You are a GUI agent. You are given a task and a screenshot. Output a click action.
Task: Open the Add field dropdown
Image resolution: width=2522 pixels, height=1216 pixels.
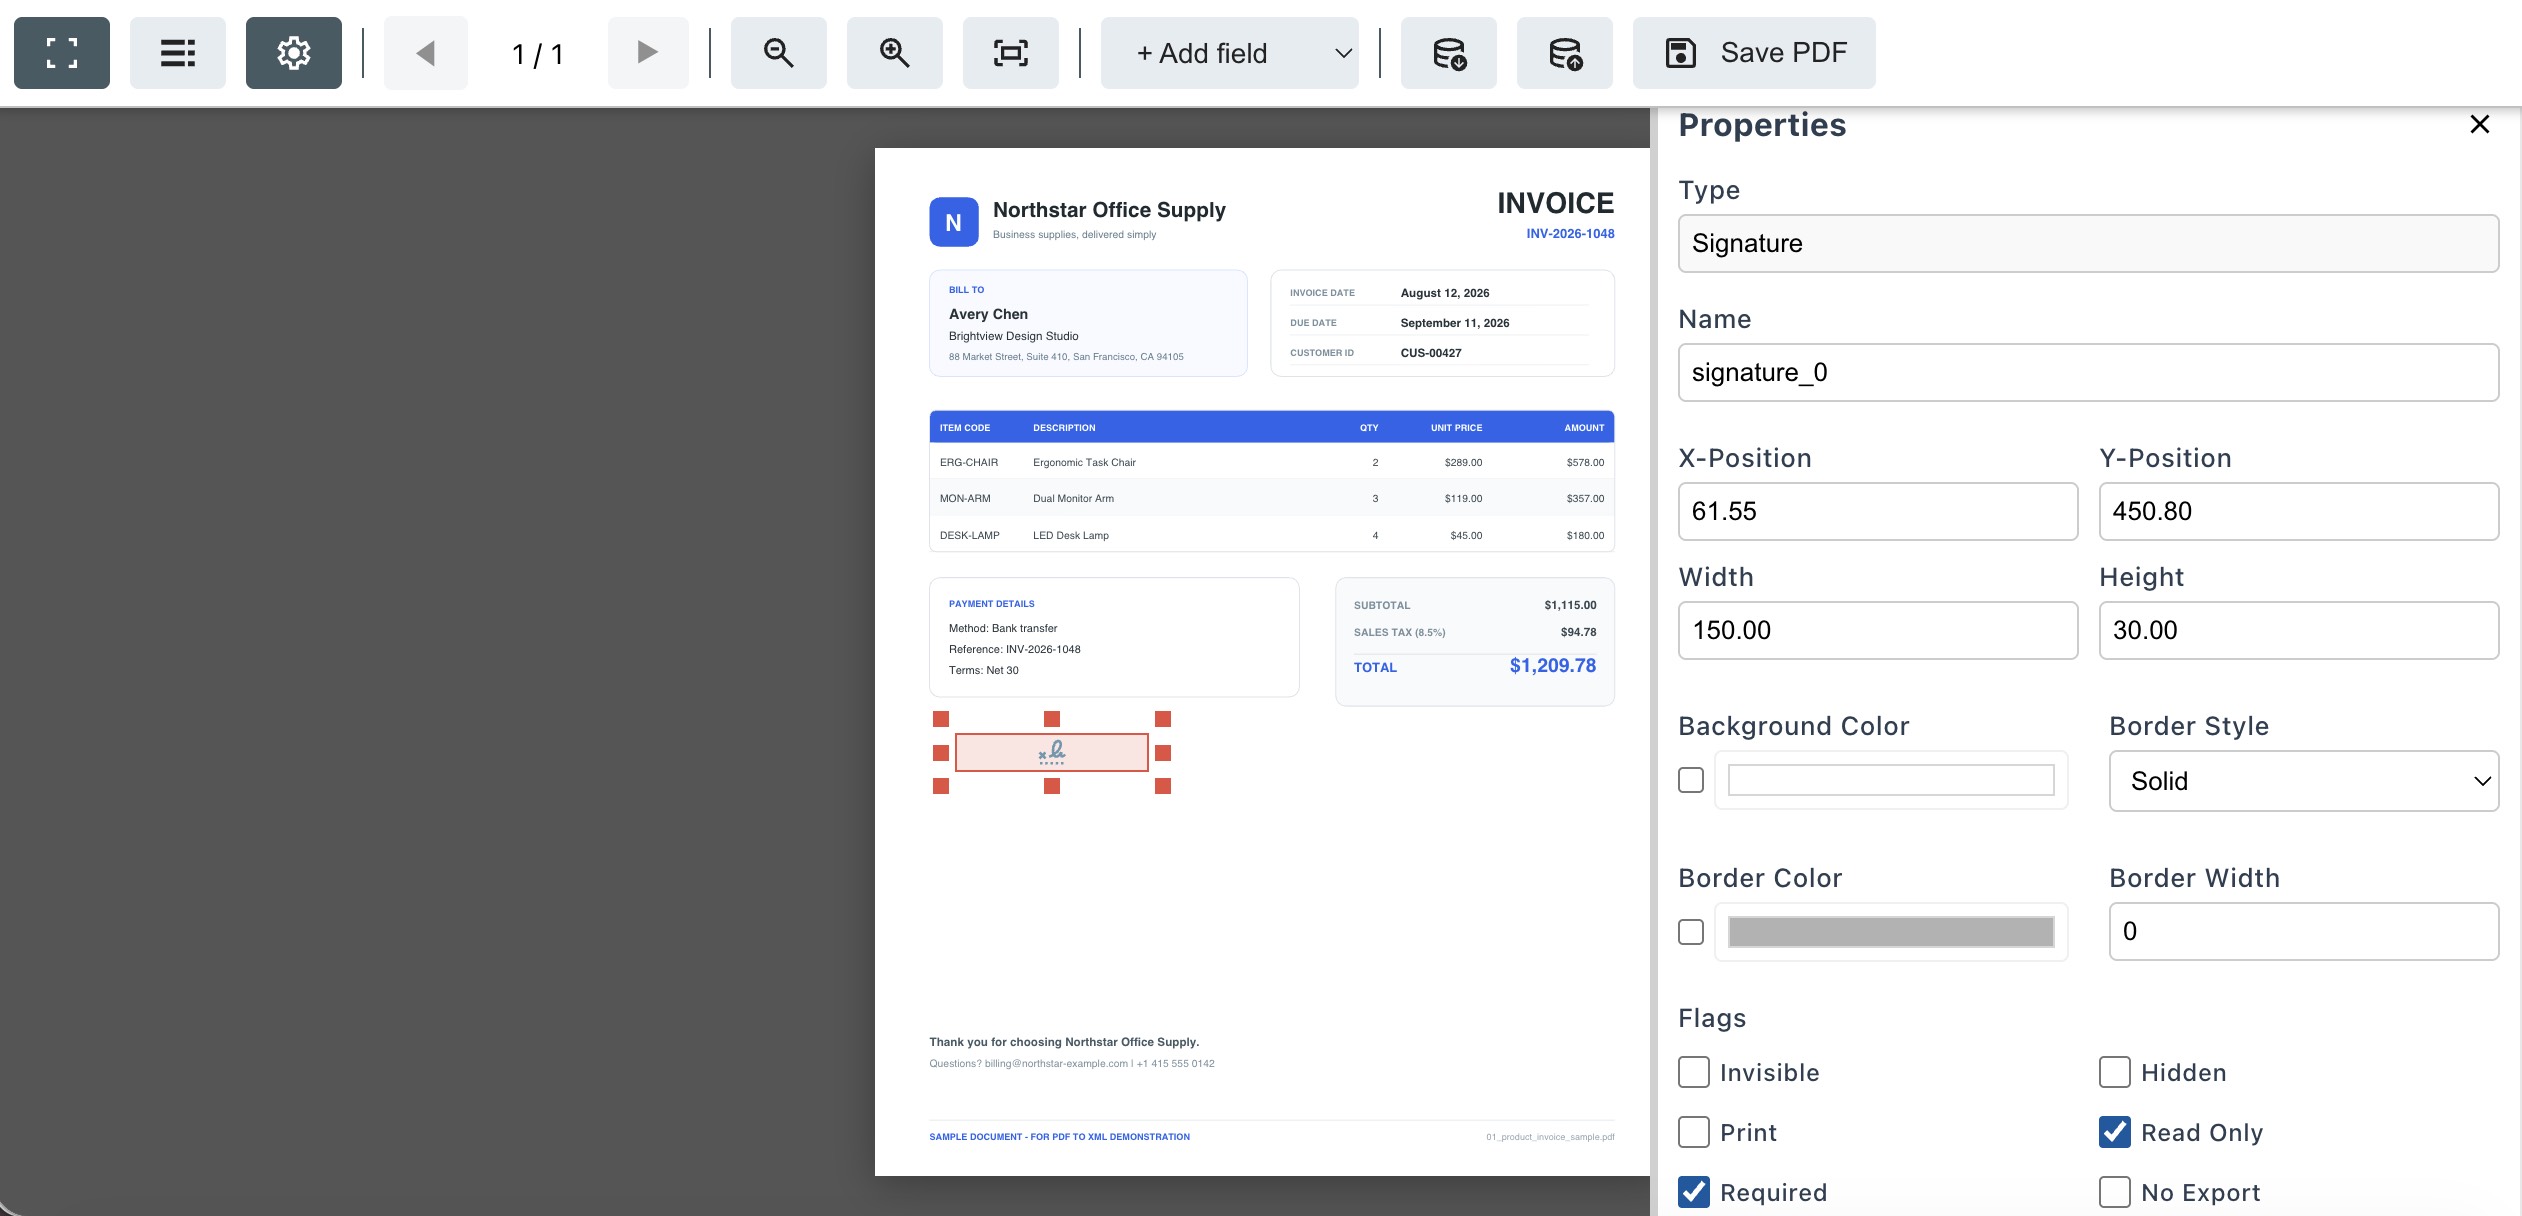click(1230, 53)
